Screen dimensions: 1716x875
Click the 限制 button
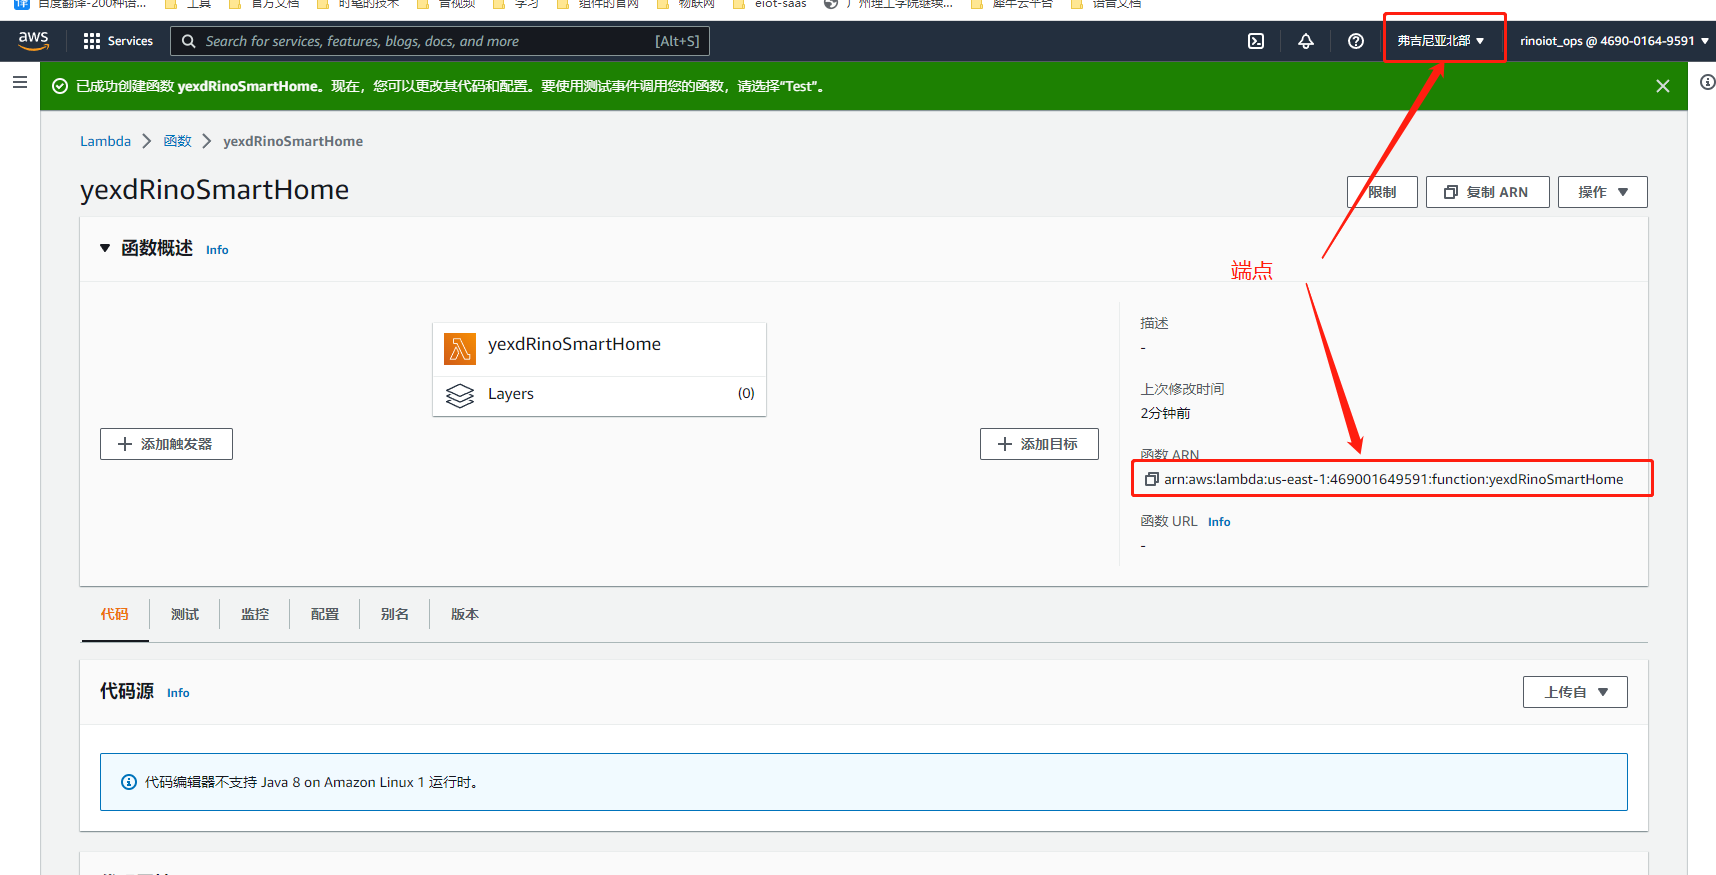[1382, 192]
